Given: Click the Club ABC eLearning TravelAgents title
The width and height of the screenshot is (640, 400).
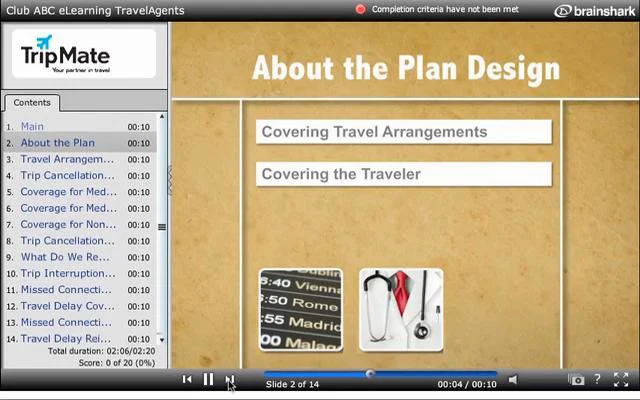Looking at the screenshot, I should [95, 11].
